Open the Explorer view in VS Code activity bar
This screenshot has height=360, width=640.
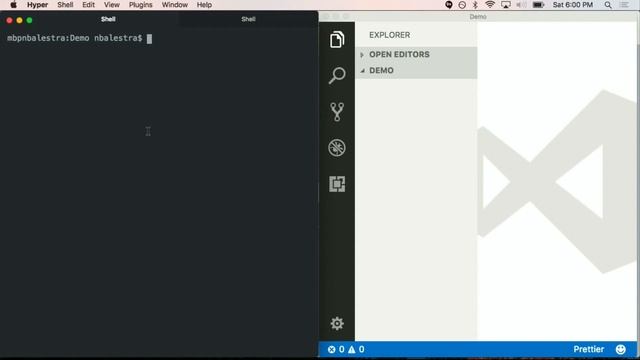pyautogui.click(x=337, y=40)
